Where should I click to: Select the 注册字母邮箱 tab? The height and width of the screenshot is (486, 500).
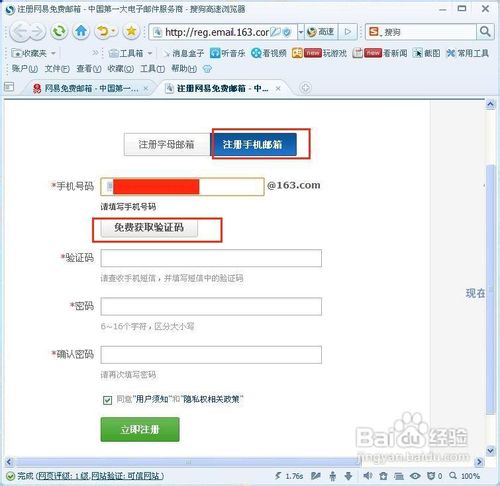click(167, 144)
